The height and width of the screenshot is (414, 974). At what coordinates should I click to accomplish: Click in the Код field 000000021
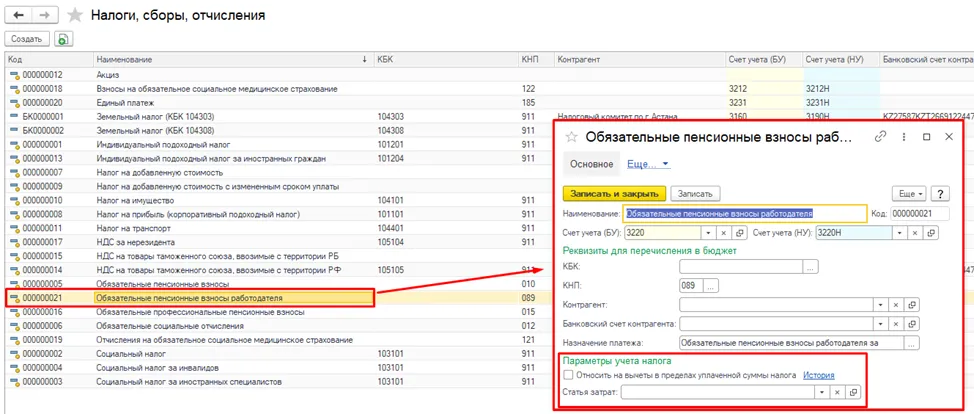(920, 213)
